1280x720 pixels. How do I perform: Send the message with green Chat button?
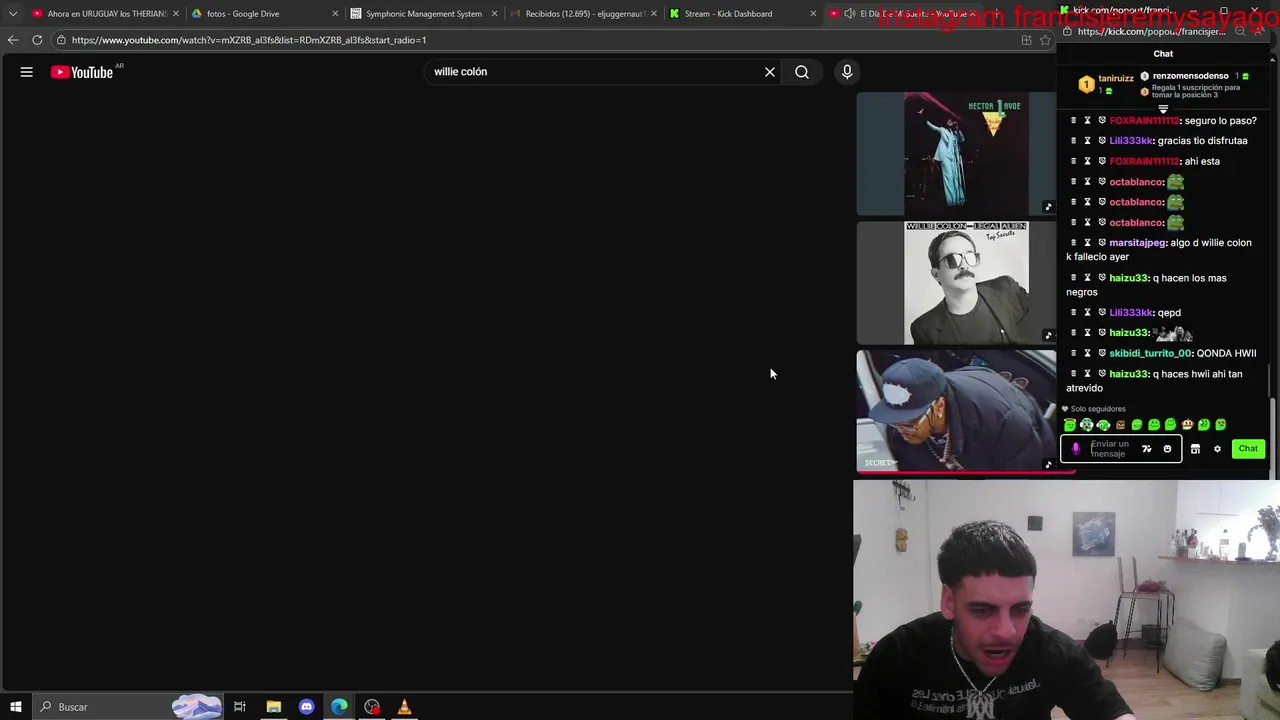(1248, 449)
